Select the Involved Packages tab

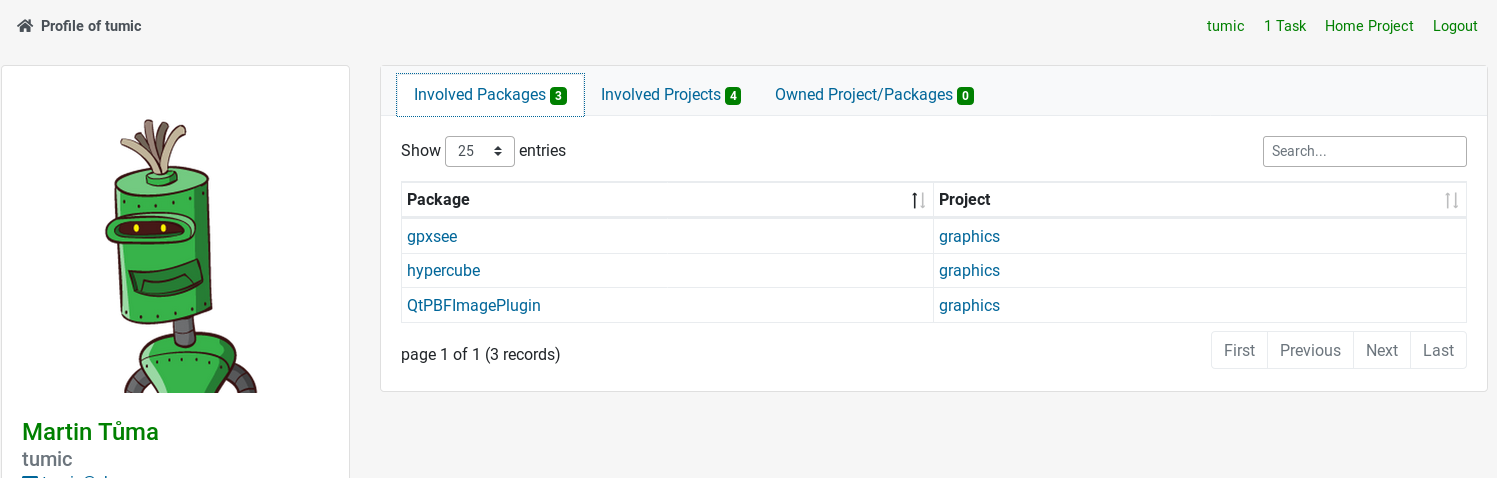(490, 95)
